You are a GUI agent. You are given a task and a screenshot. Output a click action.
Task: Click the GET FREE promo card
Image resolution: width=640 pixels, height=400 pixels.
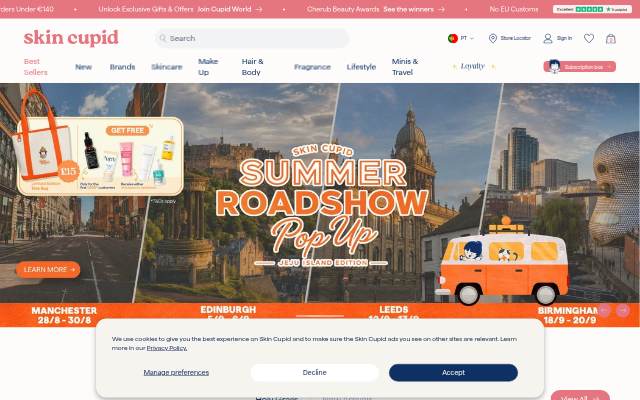point(100,156)
